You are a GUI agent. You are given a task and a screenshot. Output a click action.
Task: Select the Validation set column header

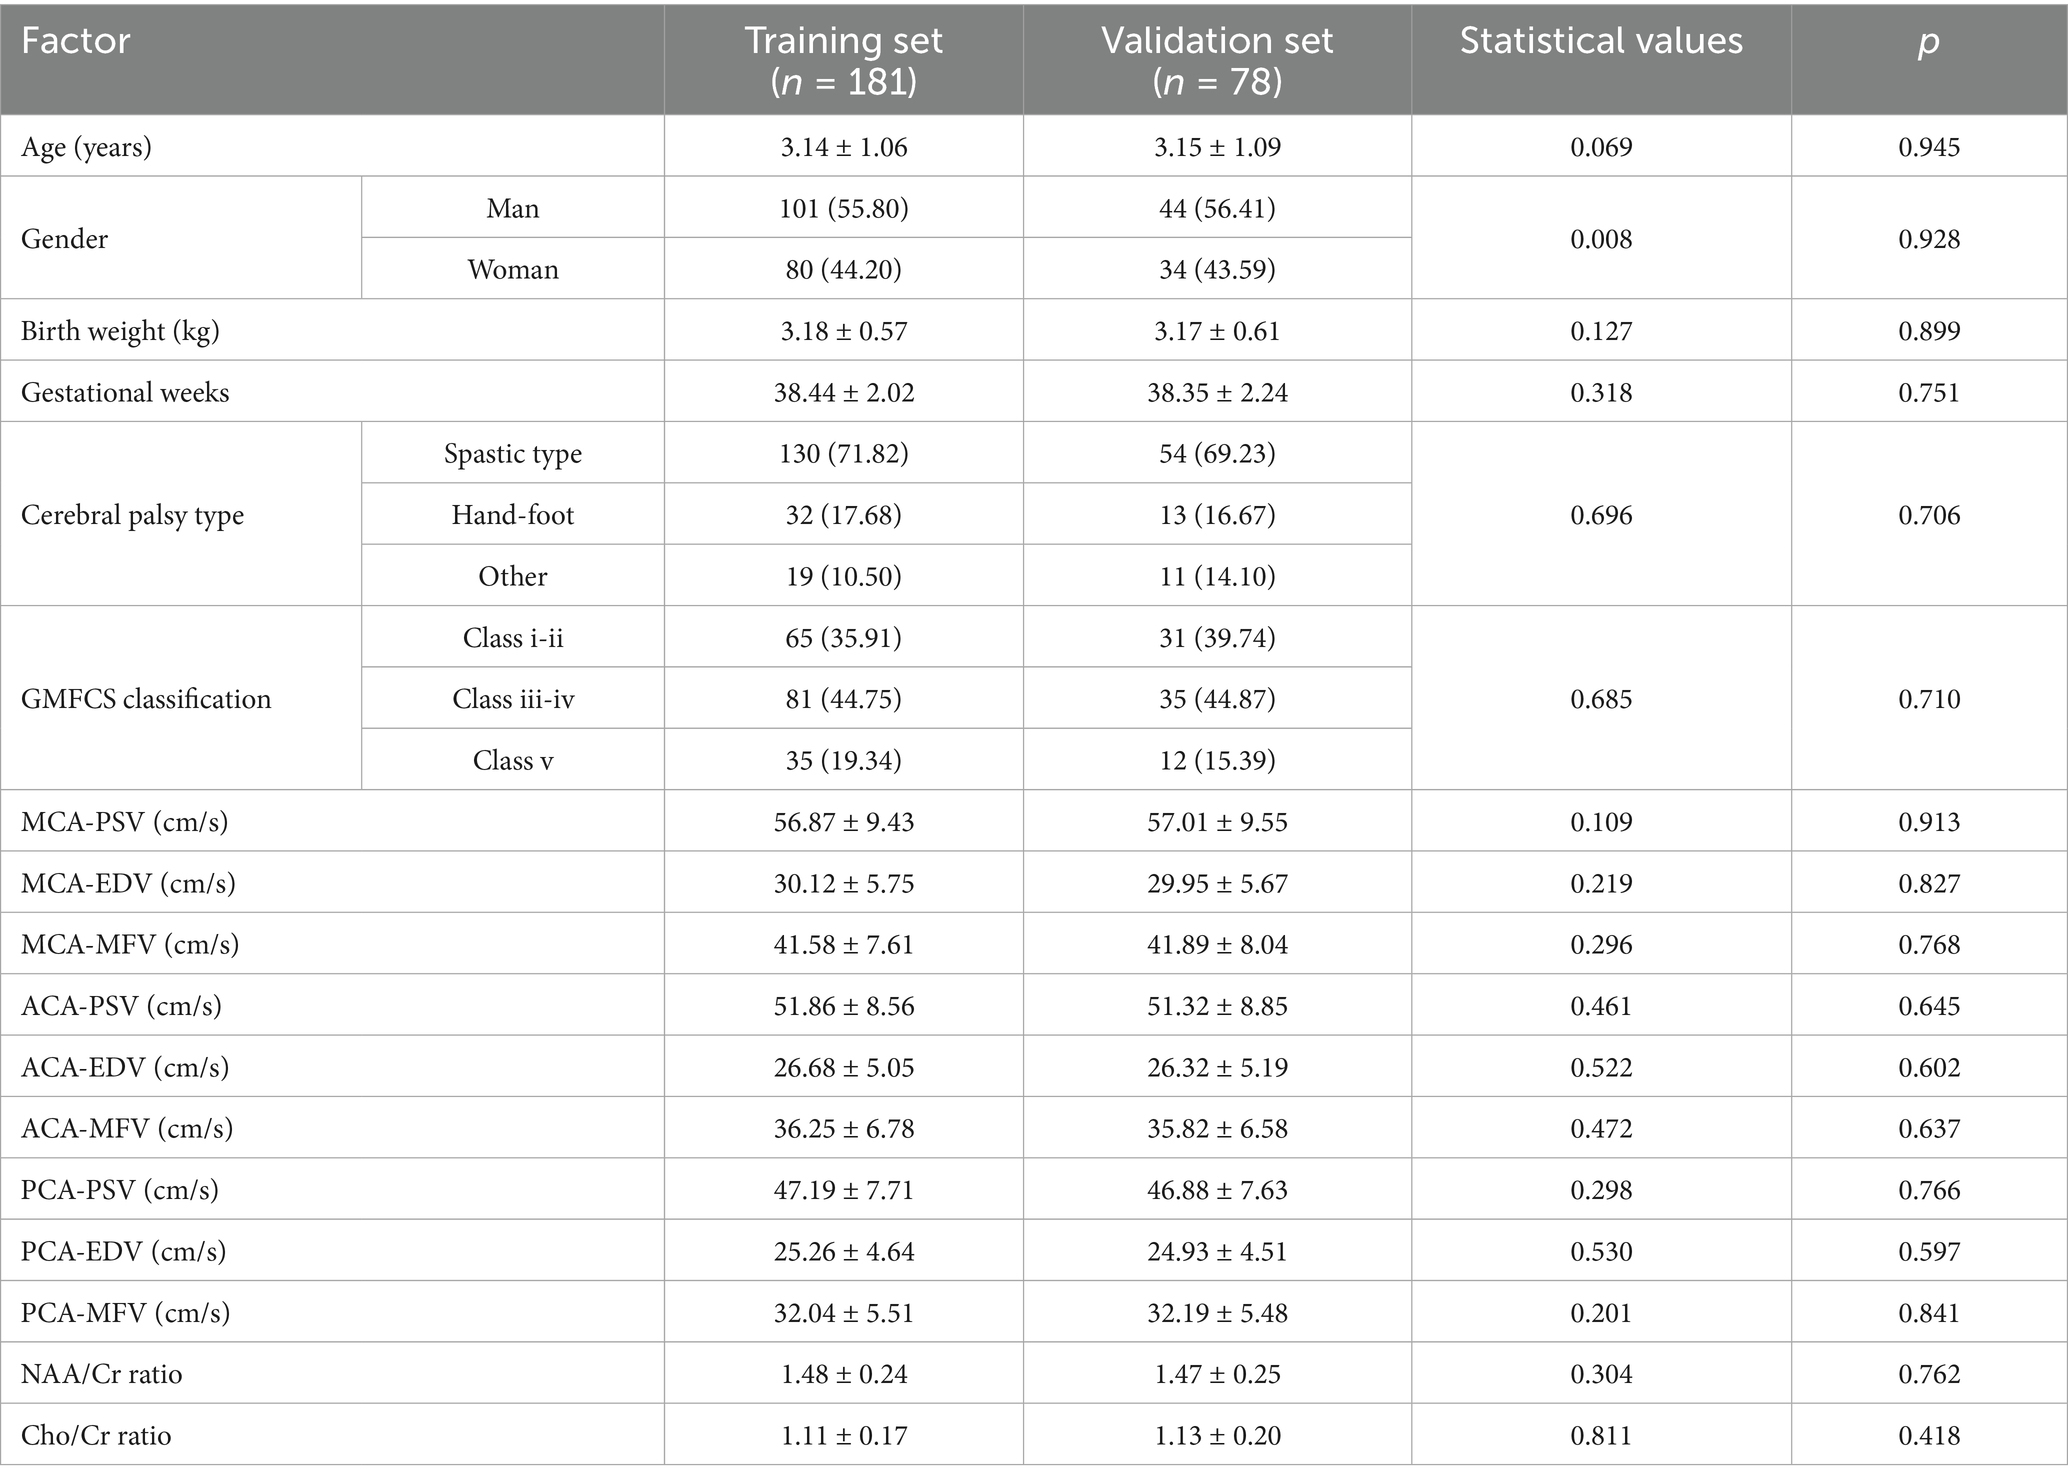pos(1217,59)
